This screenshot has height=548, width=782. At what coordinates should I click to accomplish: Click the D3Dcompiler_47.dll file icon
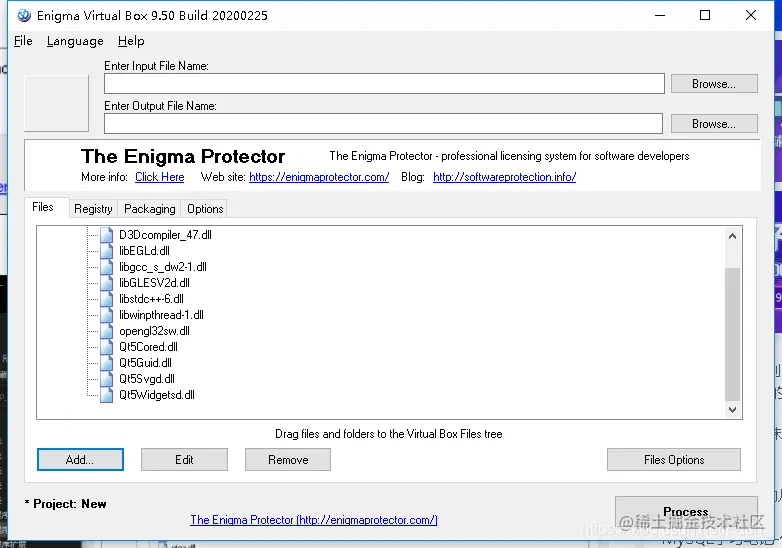tap(106, 235)
